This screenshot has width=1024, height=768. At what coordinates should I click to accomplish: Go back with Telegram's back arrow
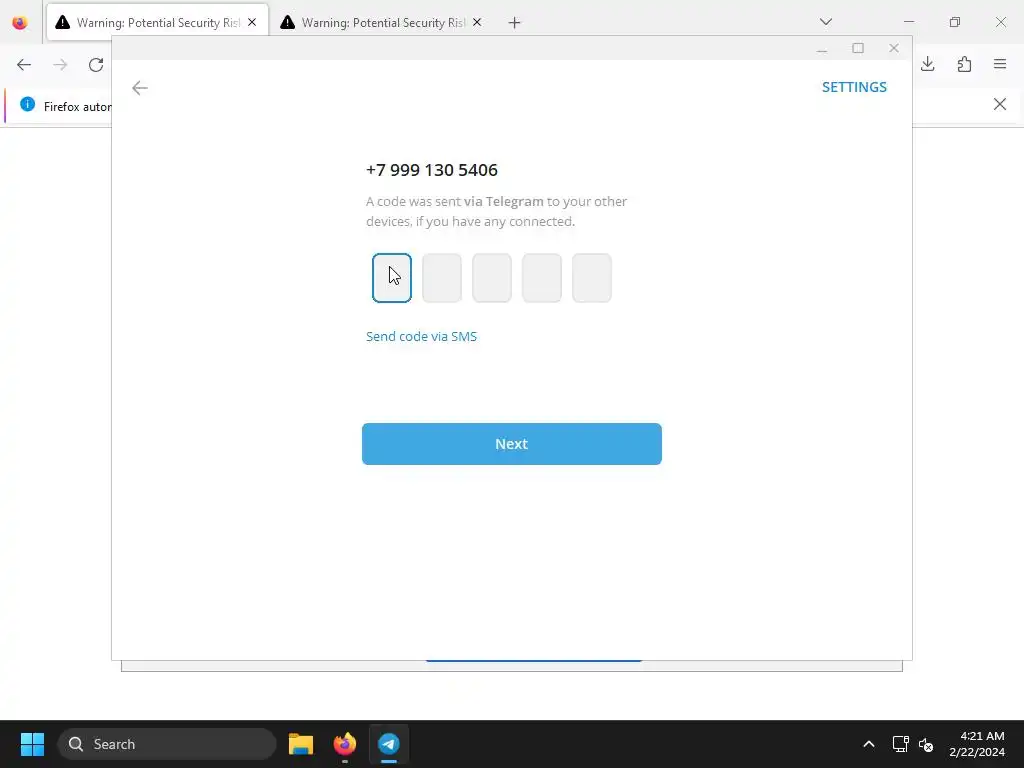[140, 88]
